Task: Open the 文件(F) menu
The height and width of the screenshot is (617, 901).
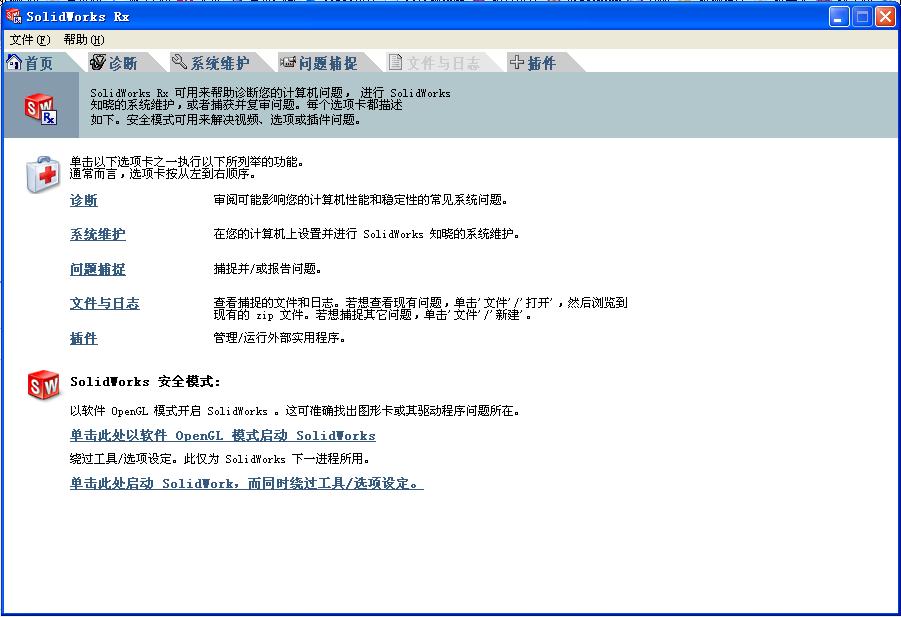Action: 30,40
